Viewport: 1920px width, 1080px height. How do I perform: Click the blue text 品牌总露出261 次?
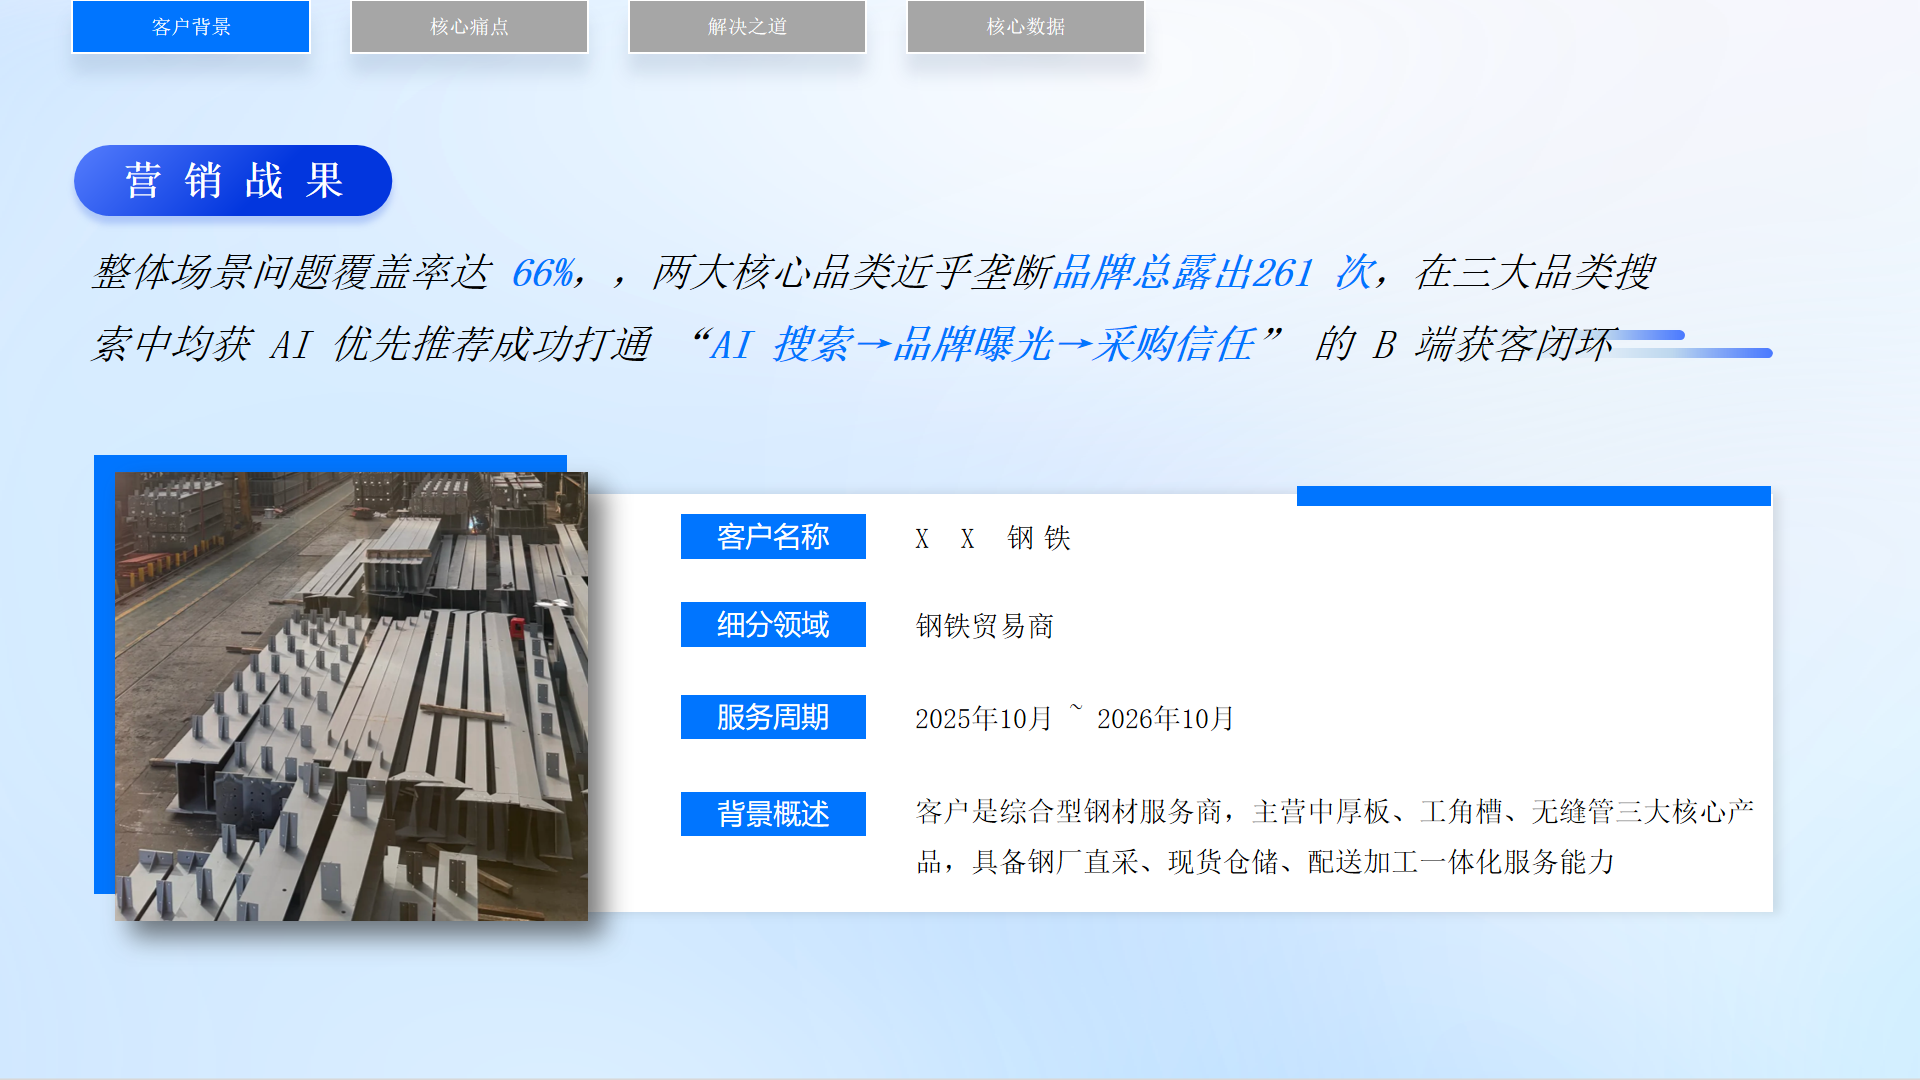(1214, 272)
